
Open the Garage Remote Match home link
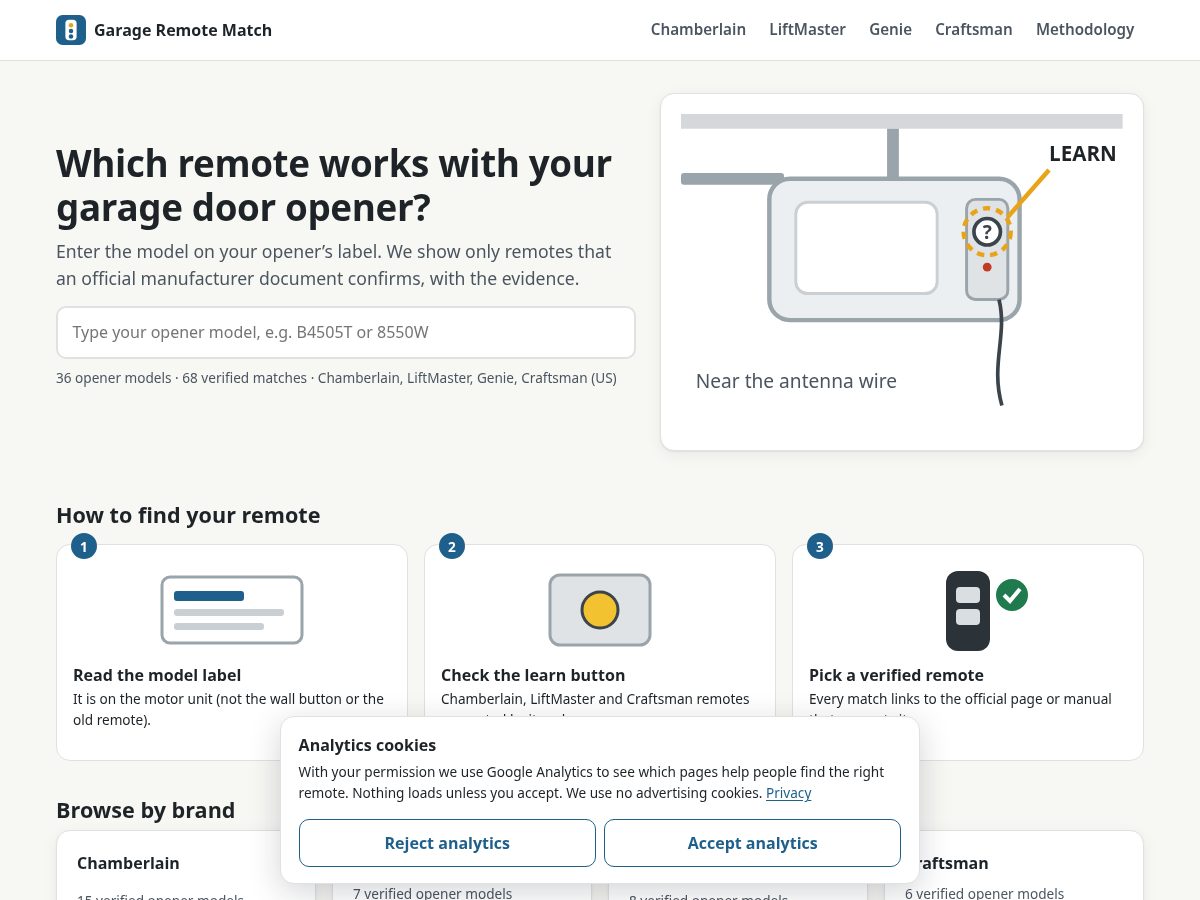point(164,30)
